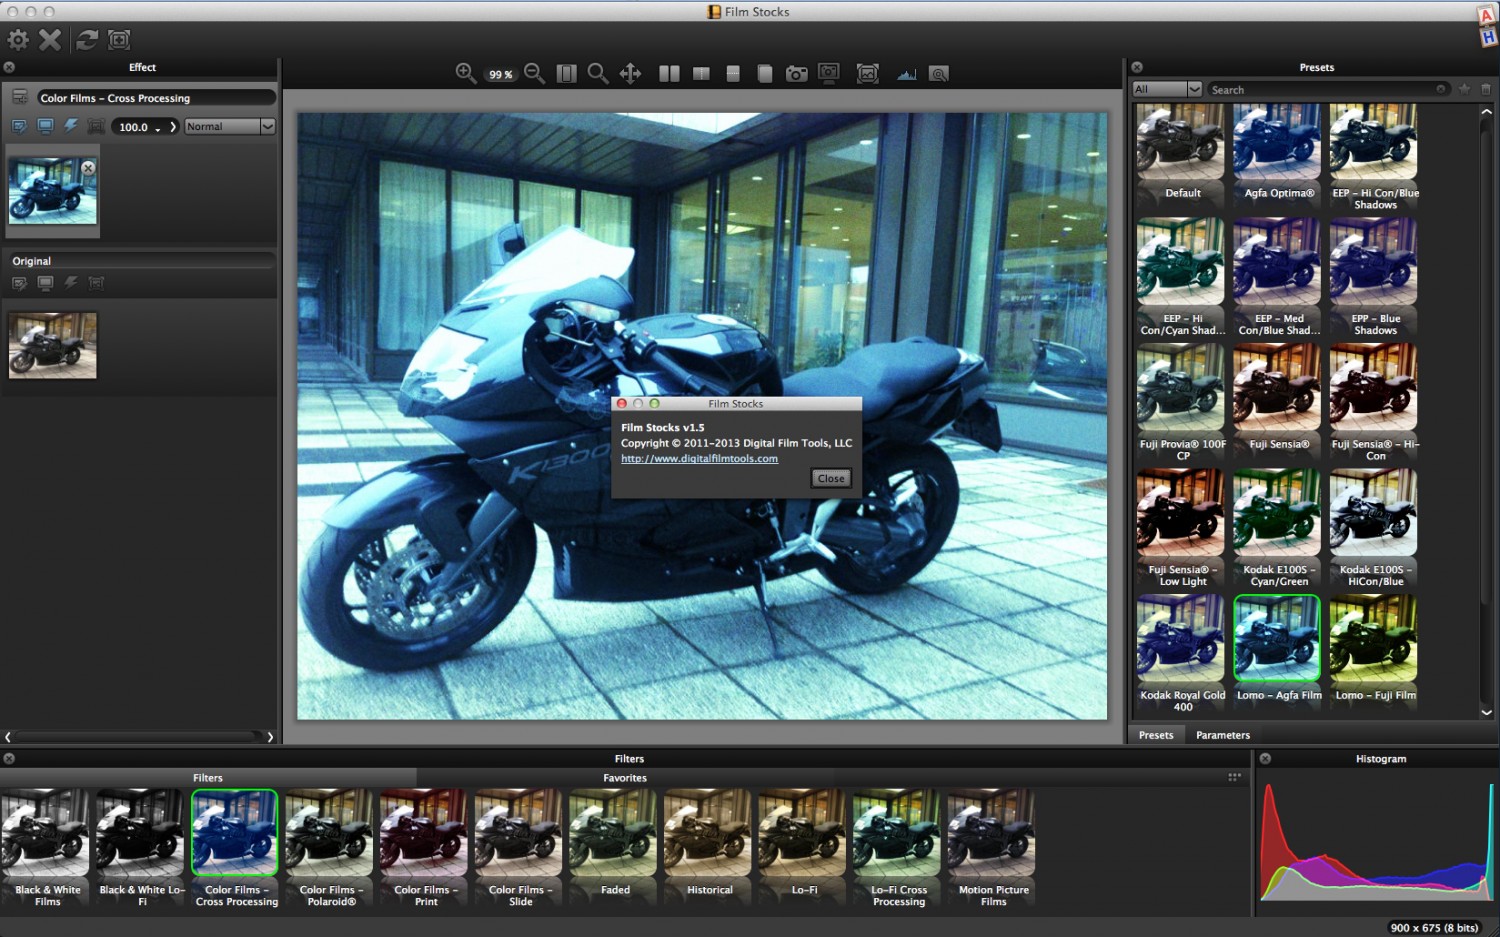Open the digitalfilmtools.com link

pos(699,459)
